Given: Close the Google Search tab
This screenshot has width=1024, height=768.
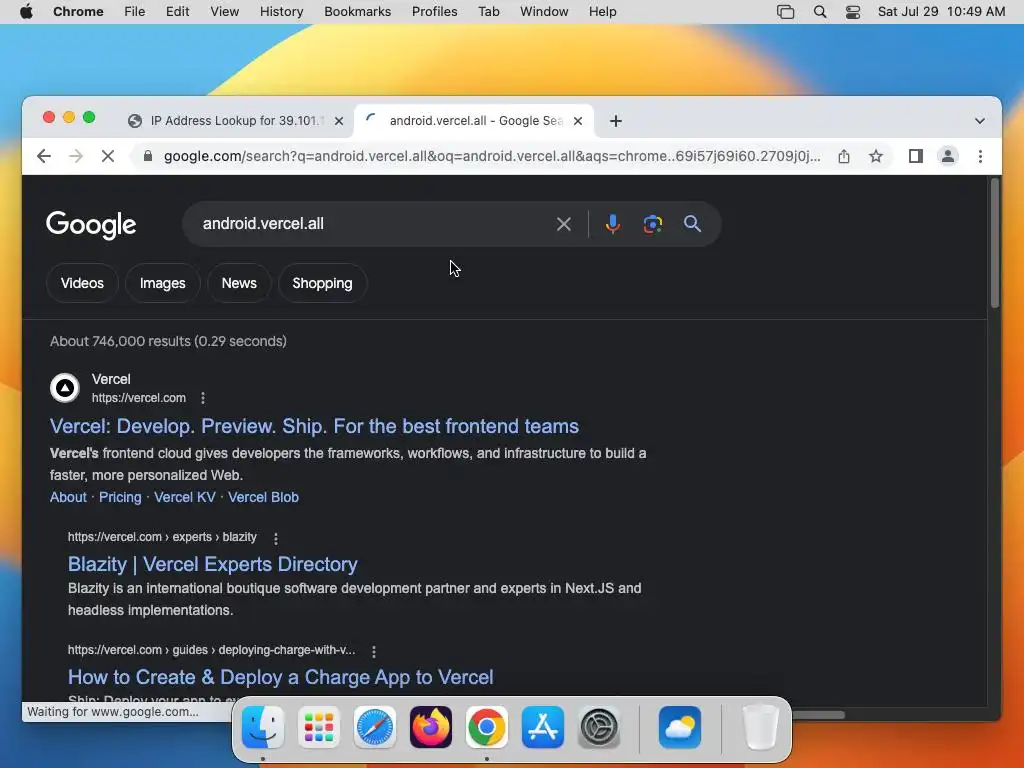Looking at the screenshot, I should click(578, 121).
